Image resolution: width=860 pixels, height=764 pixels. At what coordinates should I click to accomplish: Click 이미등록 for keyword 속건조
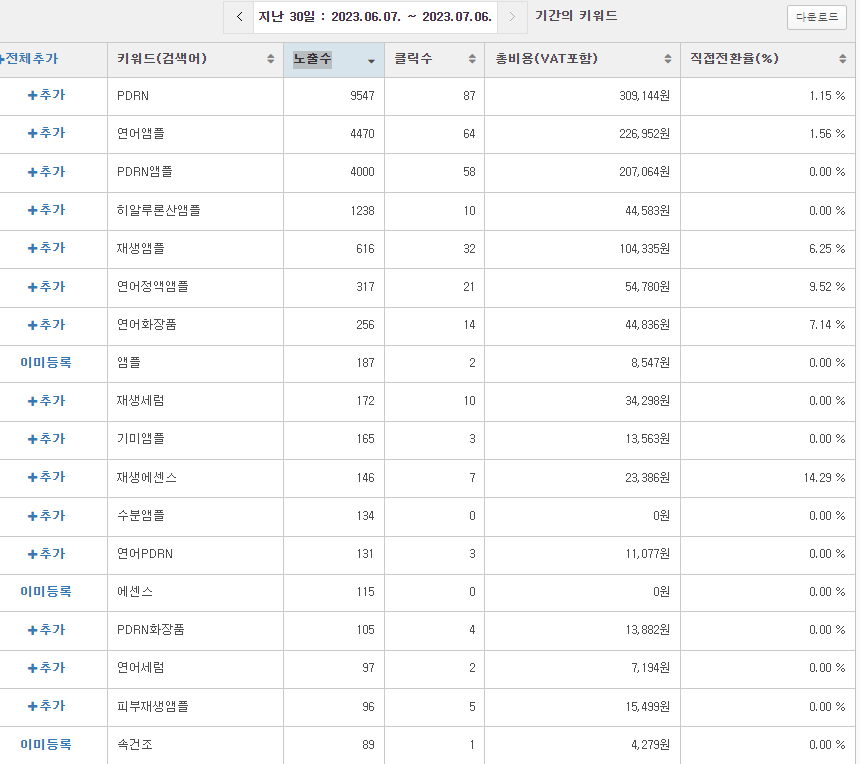(46, 745)
